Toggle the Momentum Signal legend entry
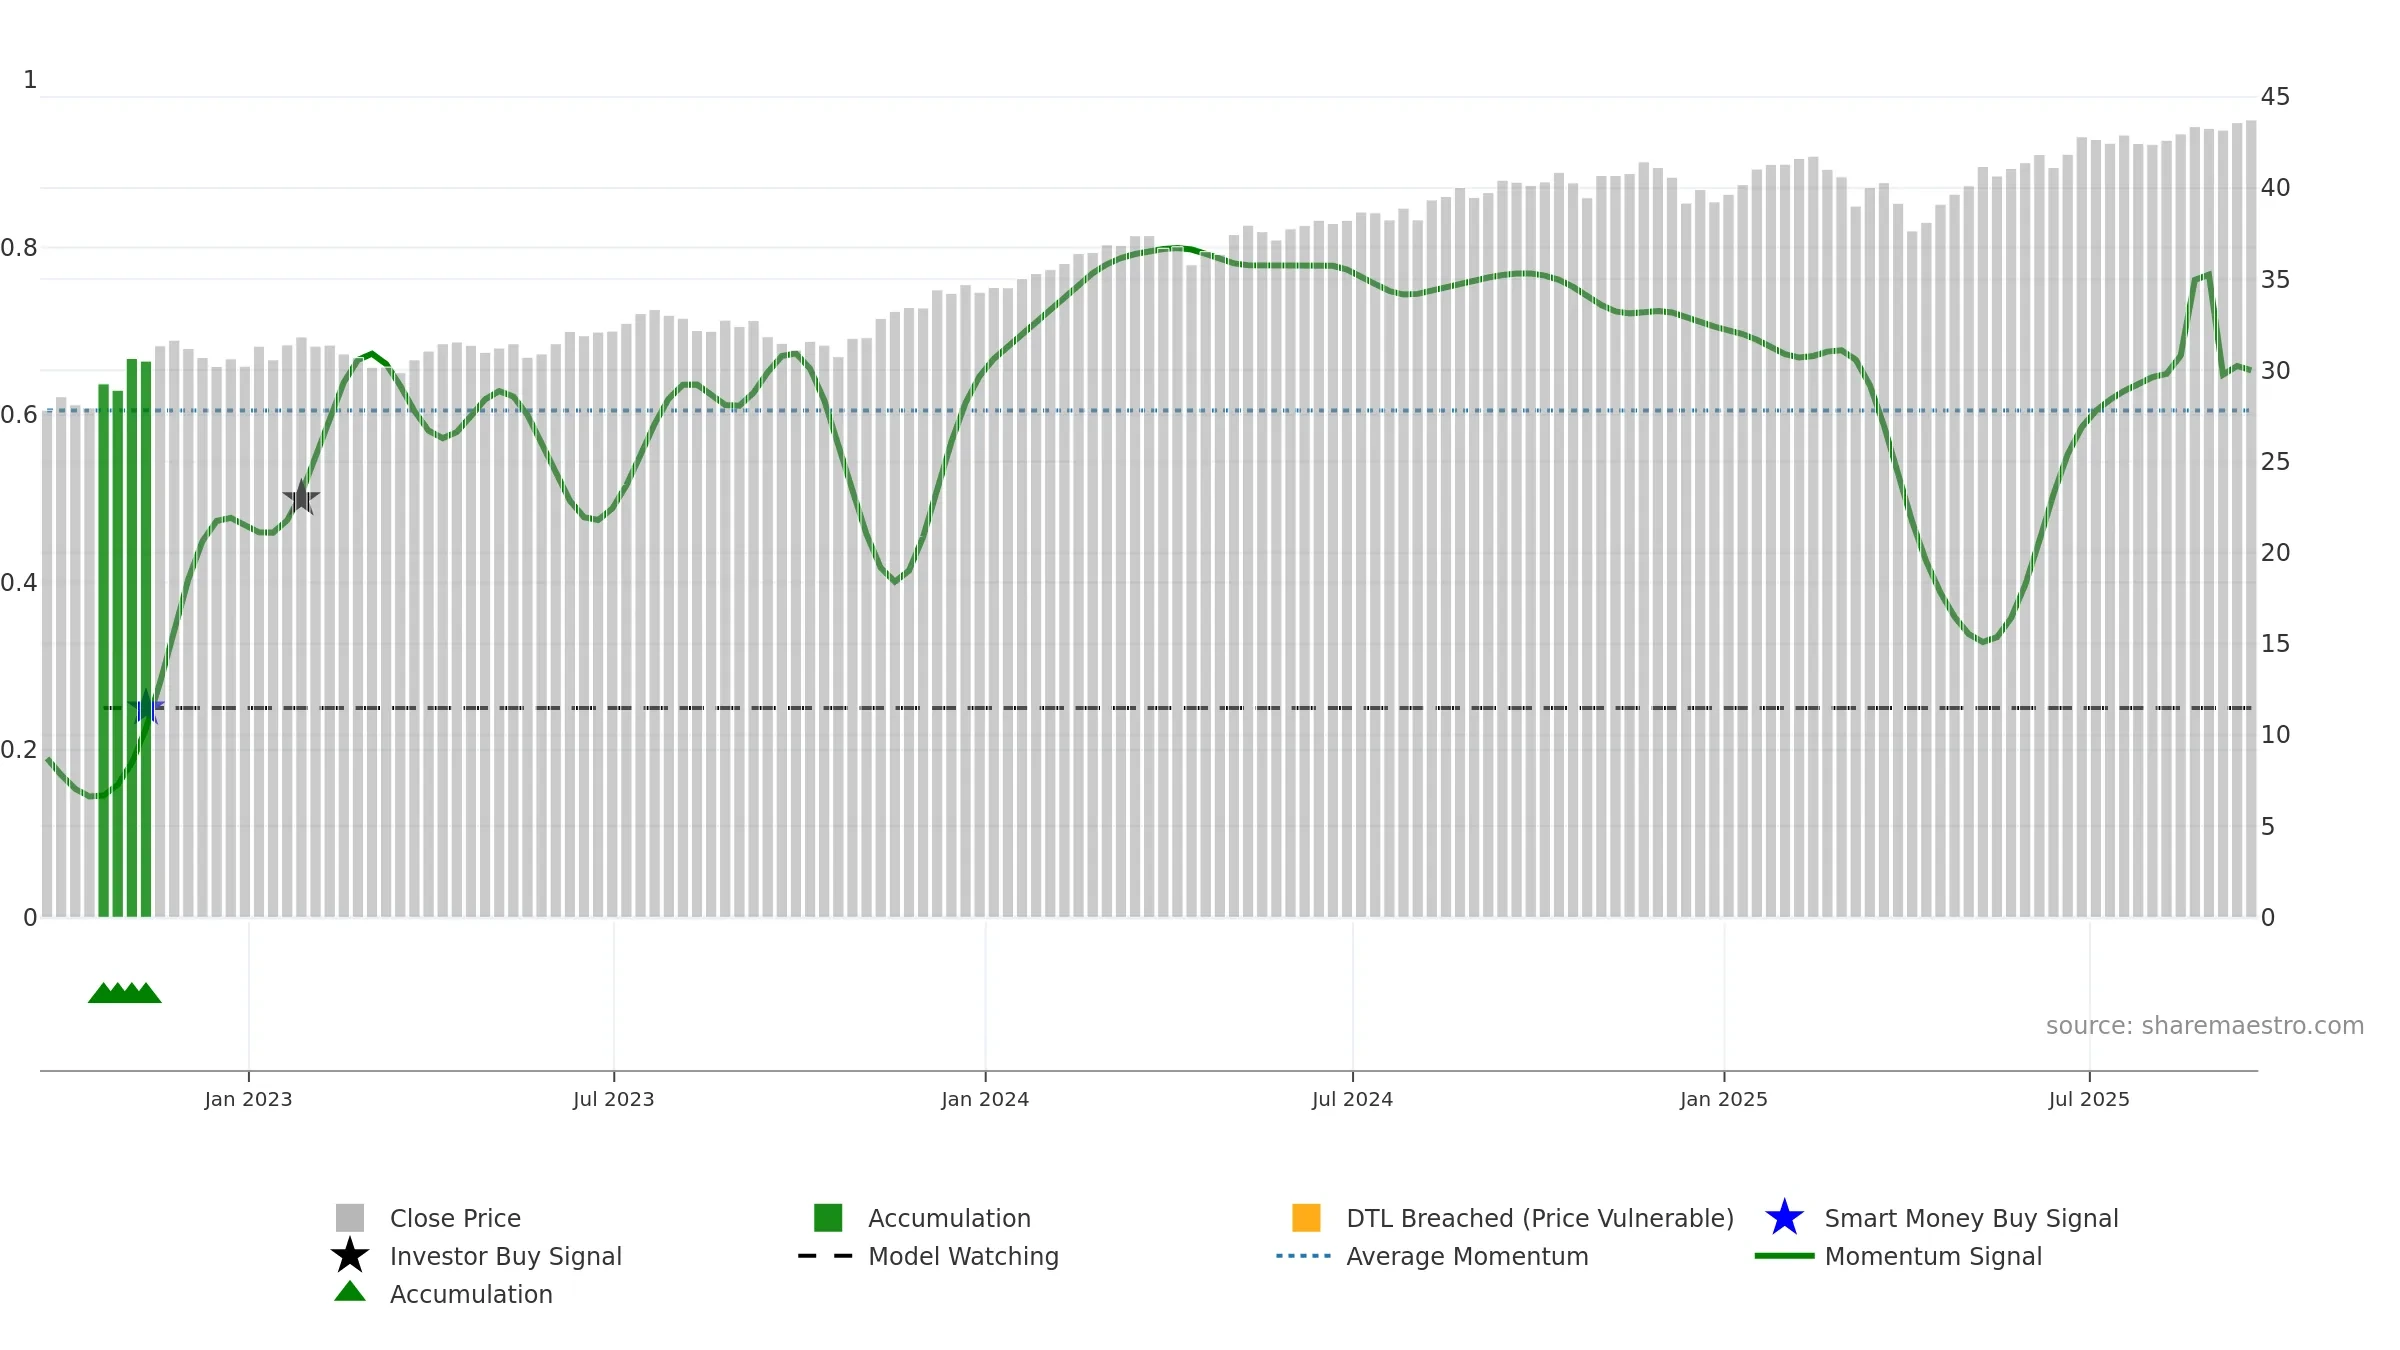 pos(1898,1256)
